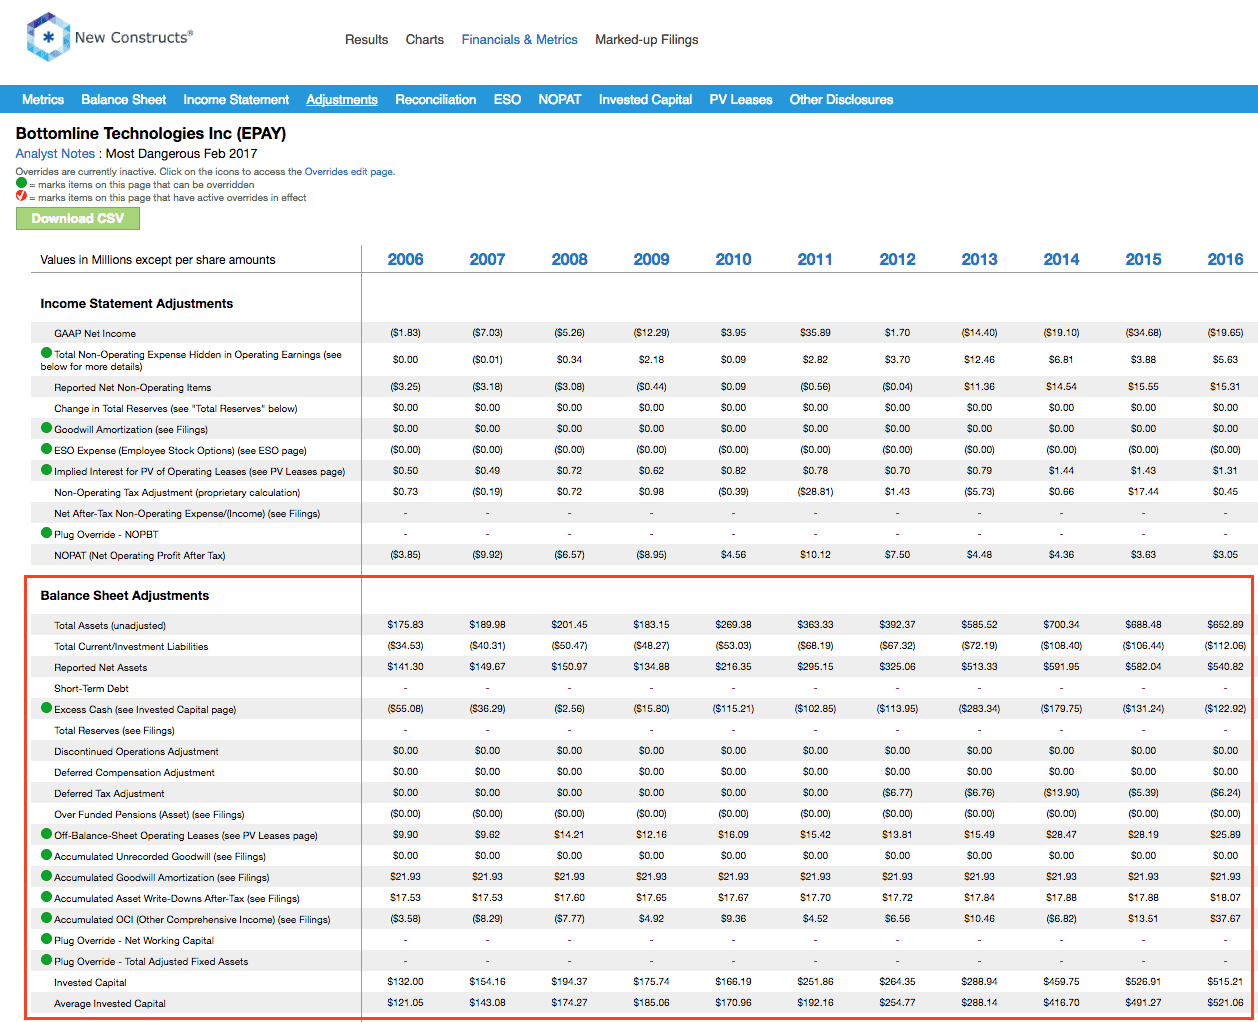The width and height of the screenshot is (1258, 1022).
Task: Open the Income Statement tab
Action: pyautogui.click(x=236, y=100)
